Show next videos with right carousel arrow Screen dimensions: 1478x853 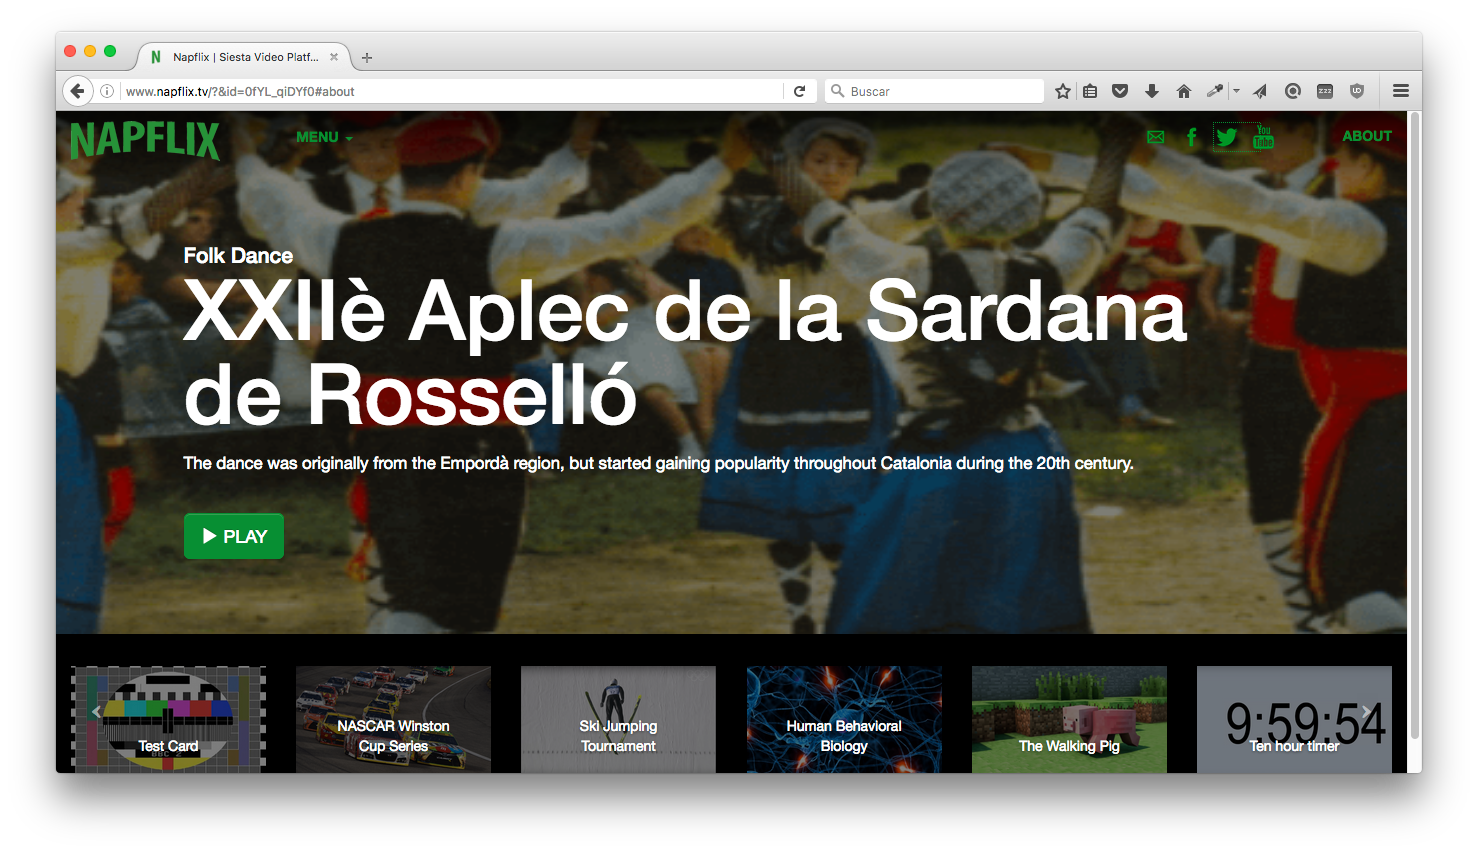click(x=1367, y=712)
